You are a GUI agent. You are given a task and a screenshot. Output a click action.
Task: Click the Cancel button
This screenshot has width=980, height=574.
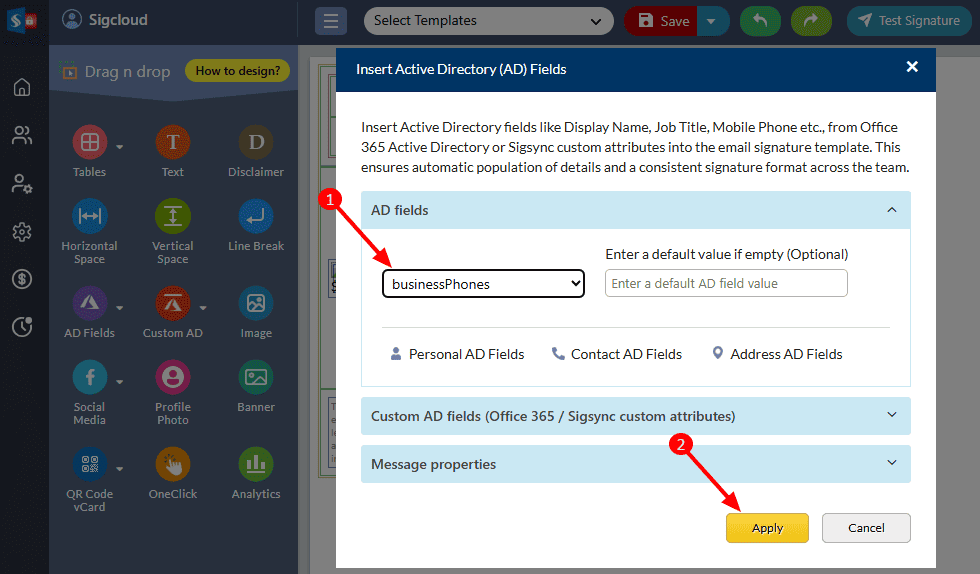coord(866,528)
